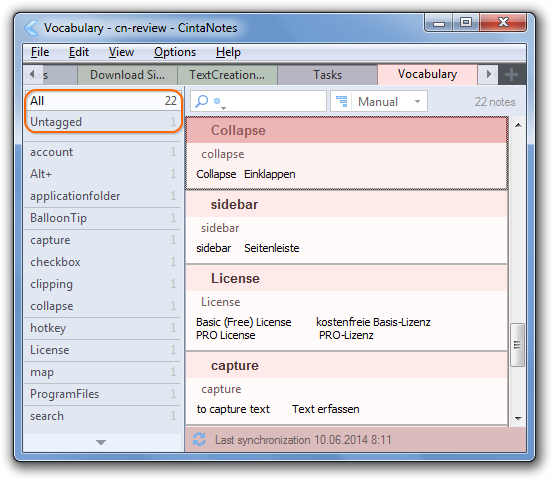This screenshot has height=481, width=553.
Task: Select the License tag in sidebar
Action: [103, 350]
